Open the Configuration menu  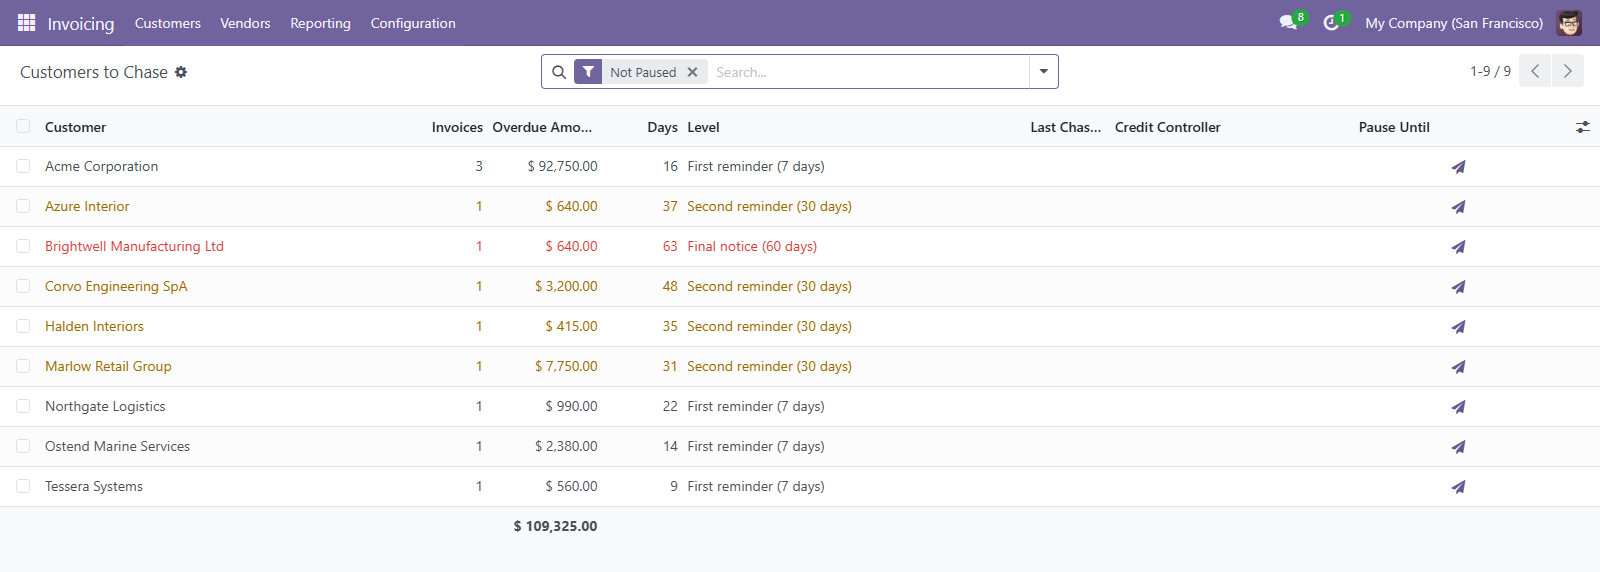click(x=413, y=23)
